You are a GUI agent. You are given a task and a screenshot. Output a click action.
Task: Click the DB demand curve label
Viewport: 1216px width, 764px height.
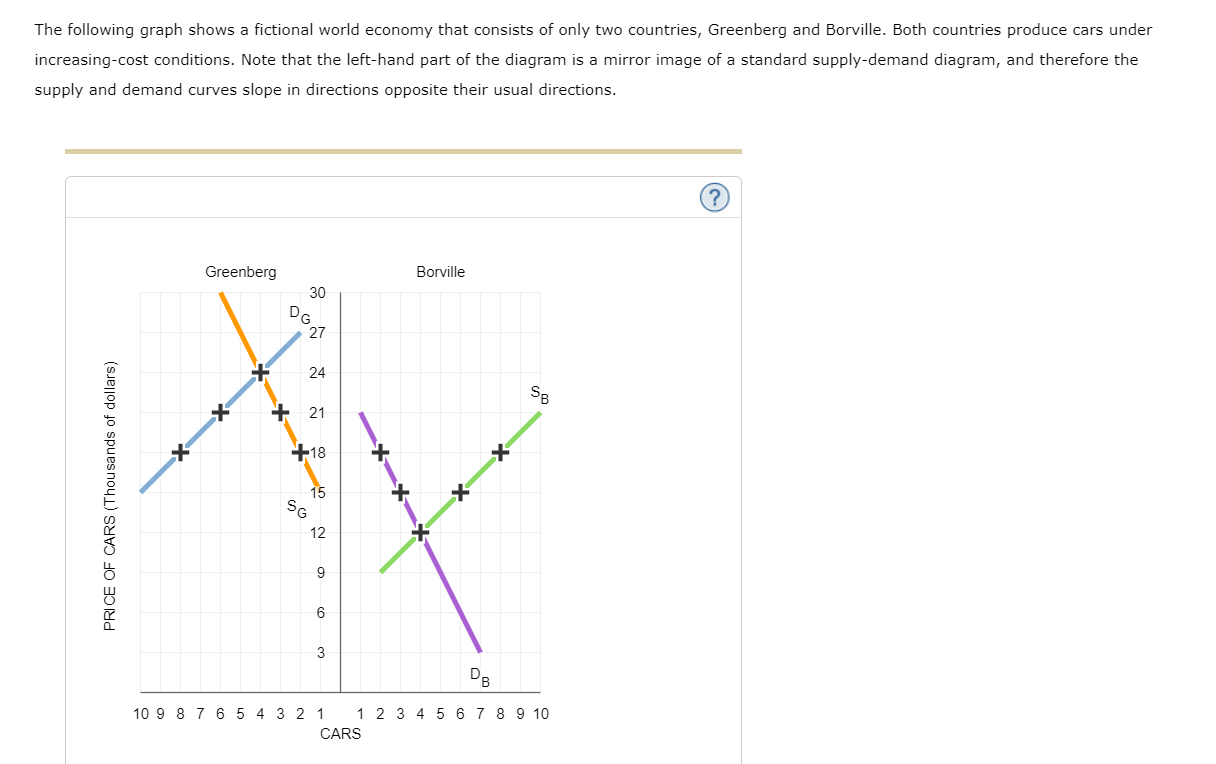click(478, 677)
